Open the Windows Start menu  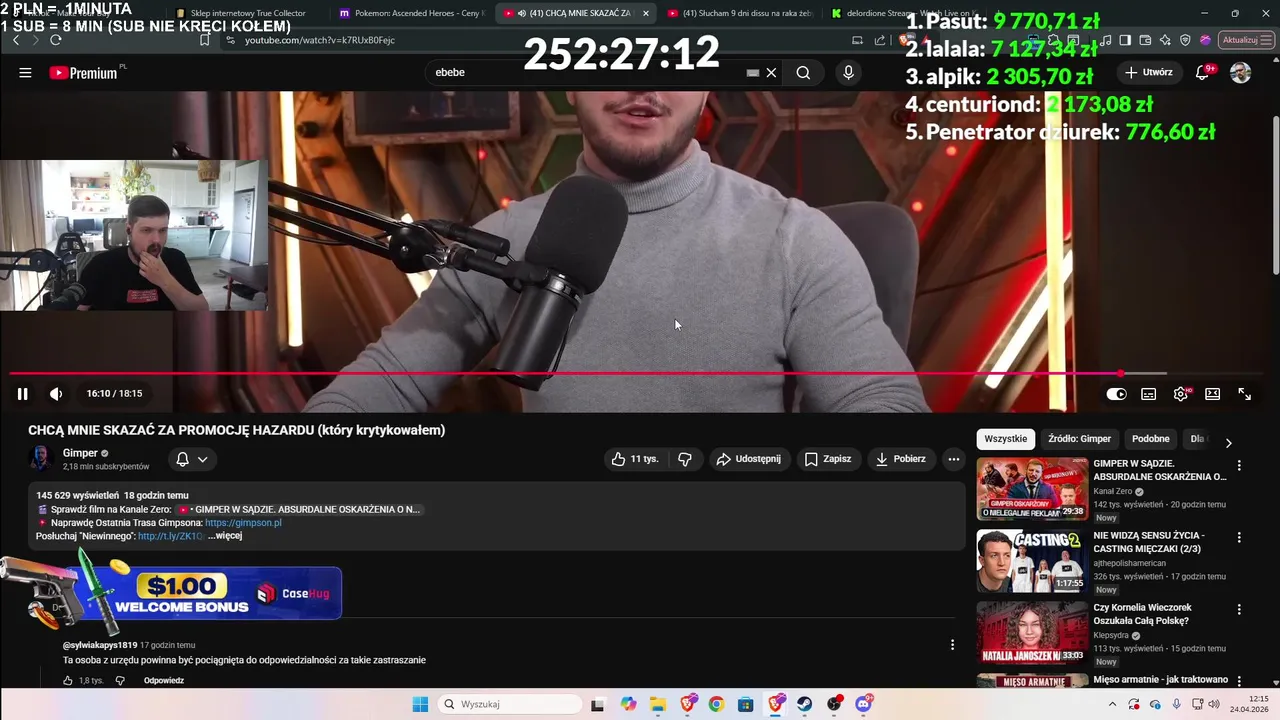pyautogui.click(x=420, y=704)
